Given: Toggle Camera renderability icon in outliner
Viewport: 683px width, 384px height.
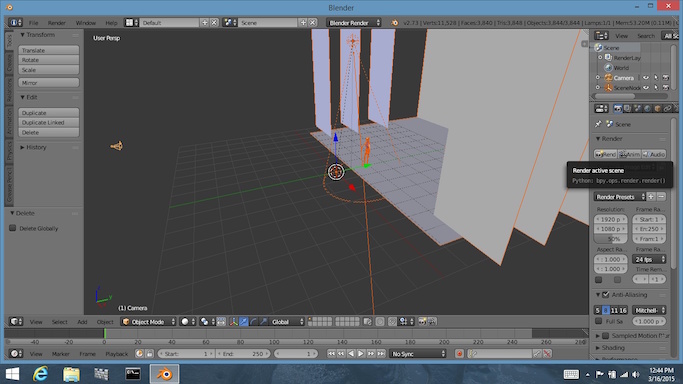Looking at the screenshot, I should tap(666, 77).
